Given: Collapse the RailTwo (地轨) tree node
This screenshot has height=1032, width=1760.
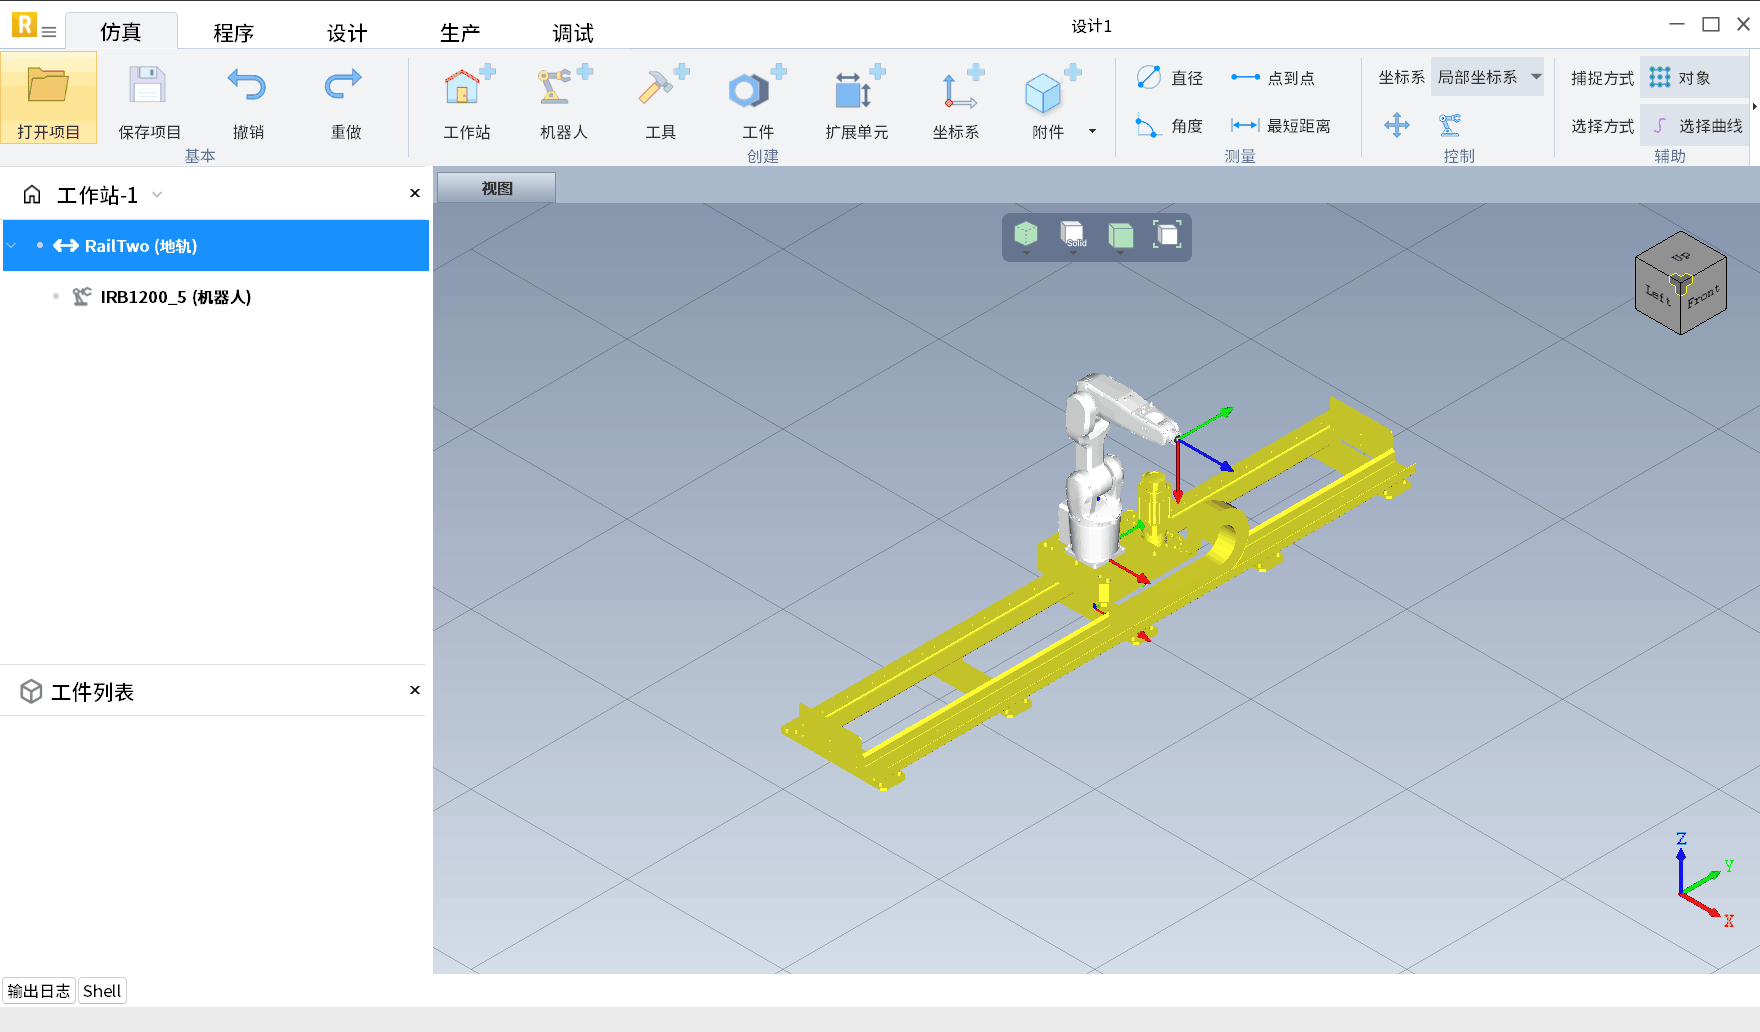Looking at the screenshot, I should click(12, 246).
